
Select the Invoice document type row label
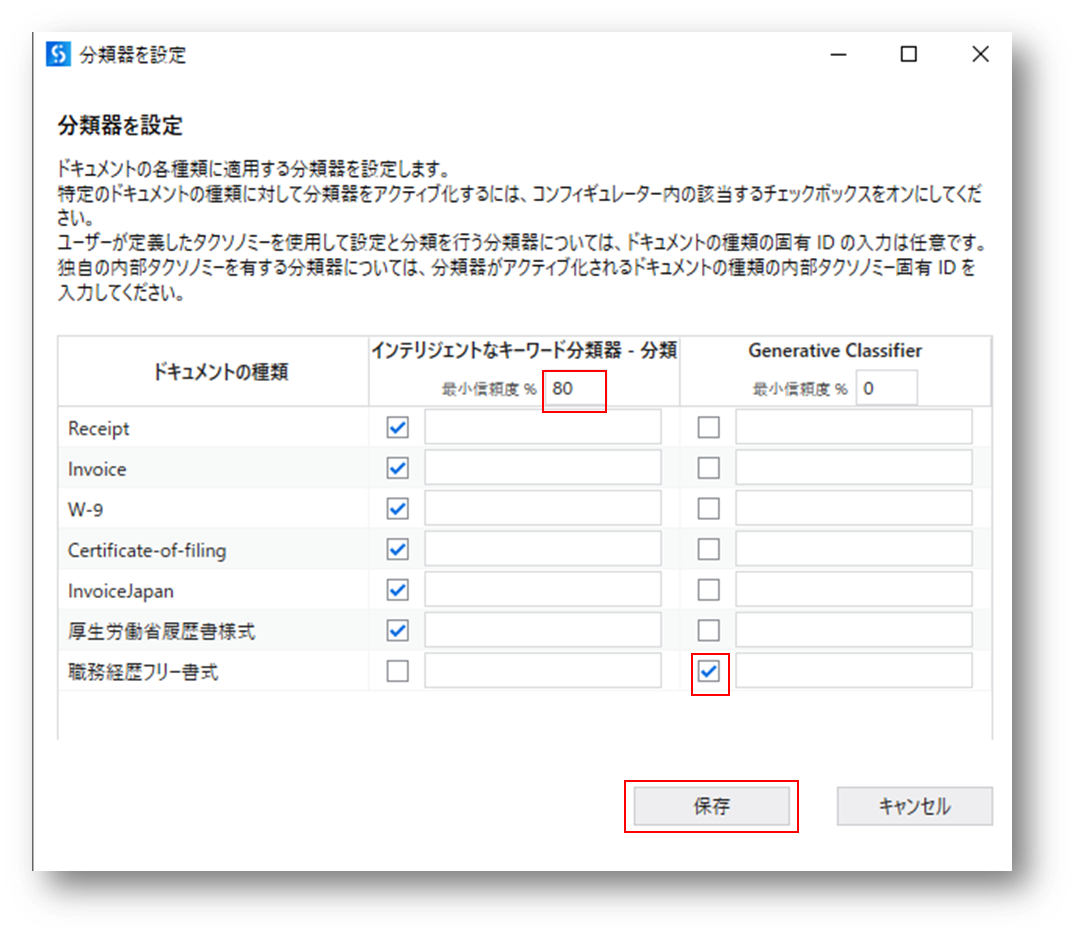(97, 469)
